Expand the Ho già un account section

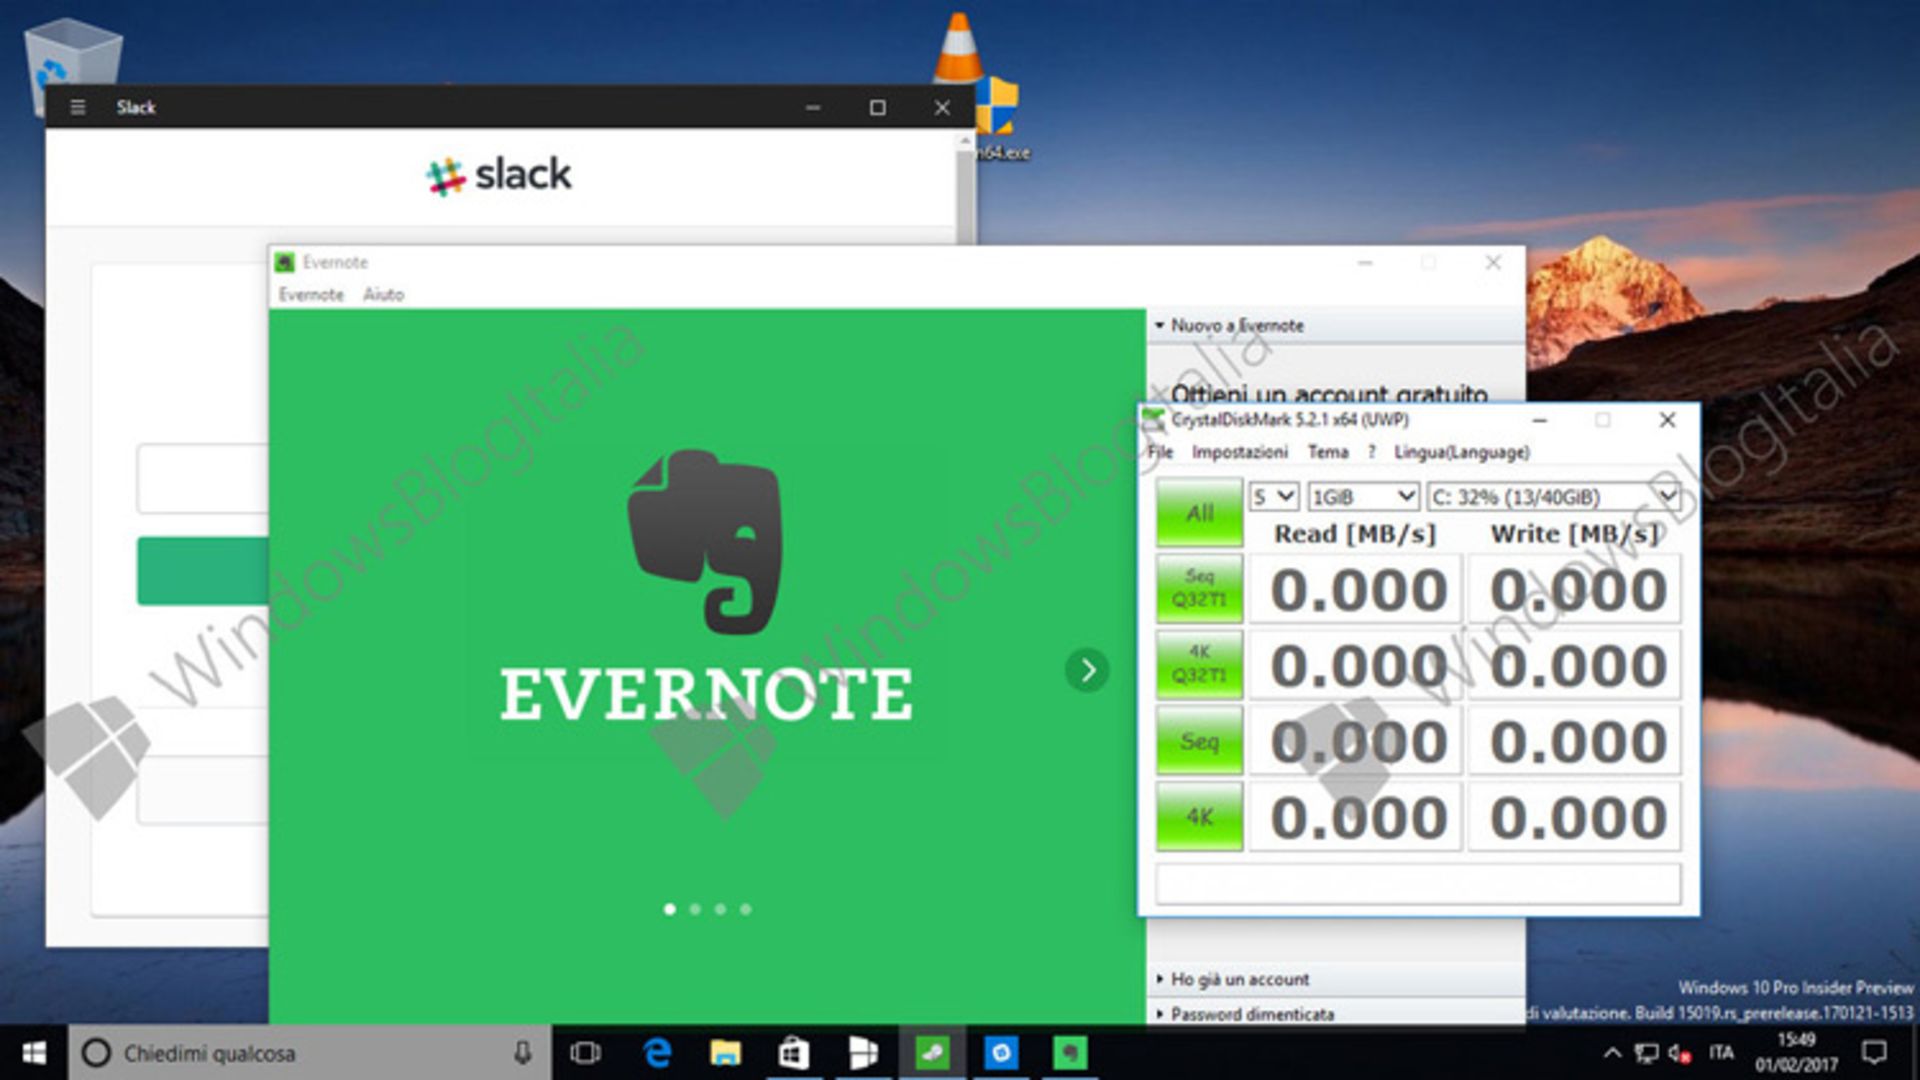click(1240, 979)
